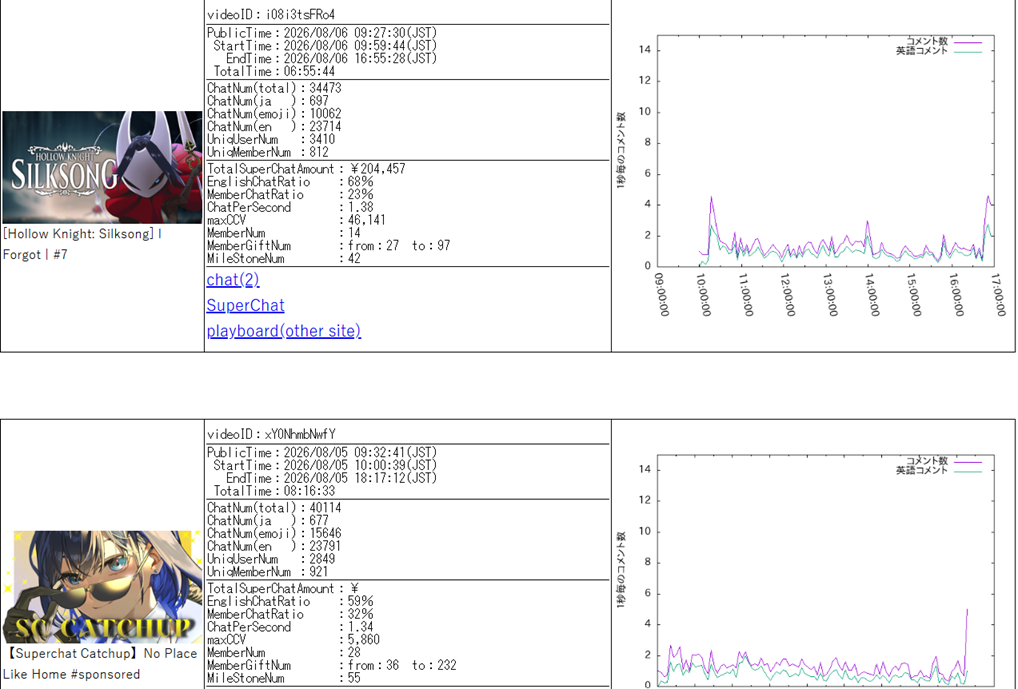Click the Superchat Catchup stream comment graph
The height and width of the screenshot is (689, 1018).
tap(813, 570)
